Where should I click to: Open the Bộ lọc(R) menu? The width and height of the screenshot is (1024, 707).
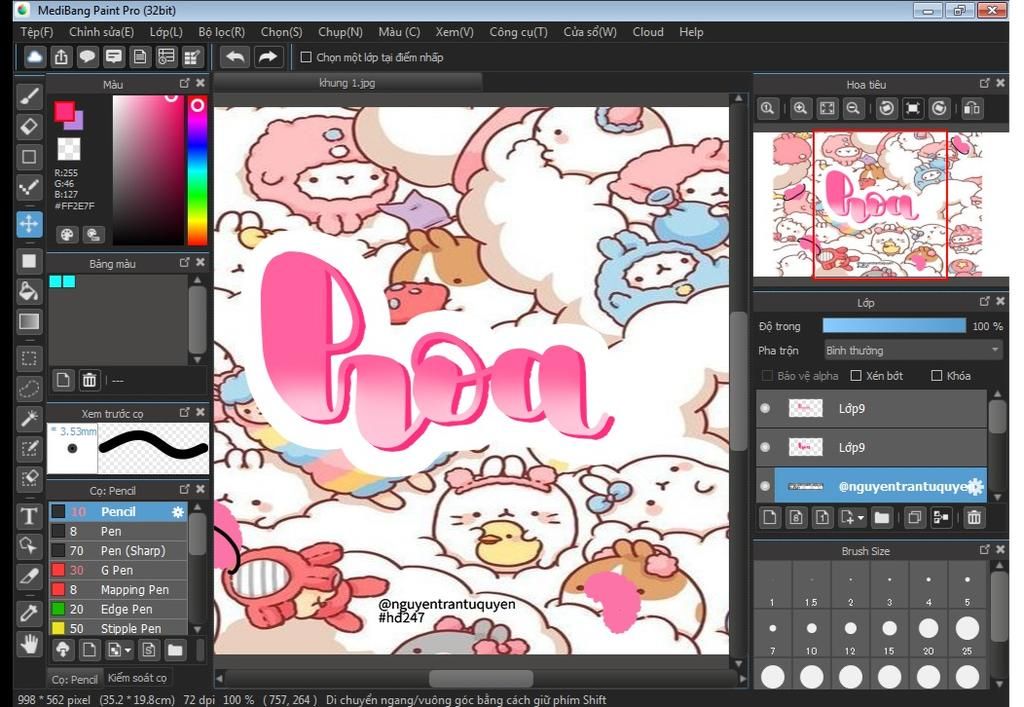point(221,31)
